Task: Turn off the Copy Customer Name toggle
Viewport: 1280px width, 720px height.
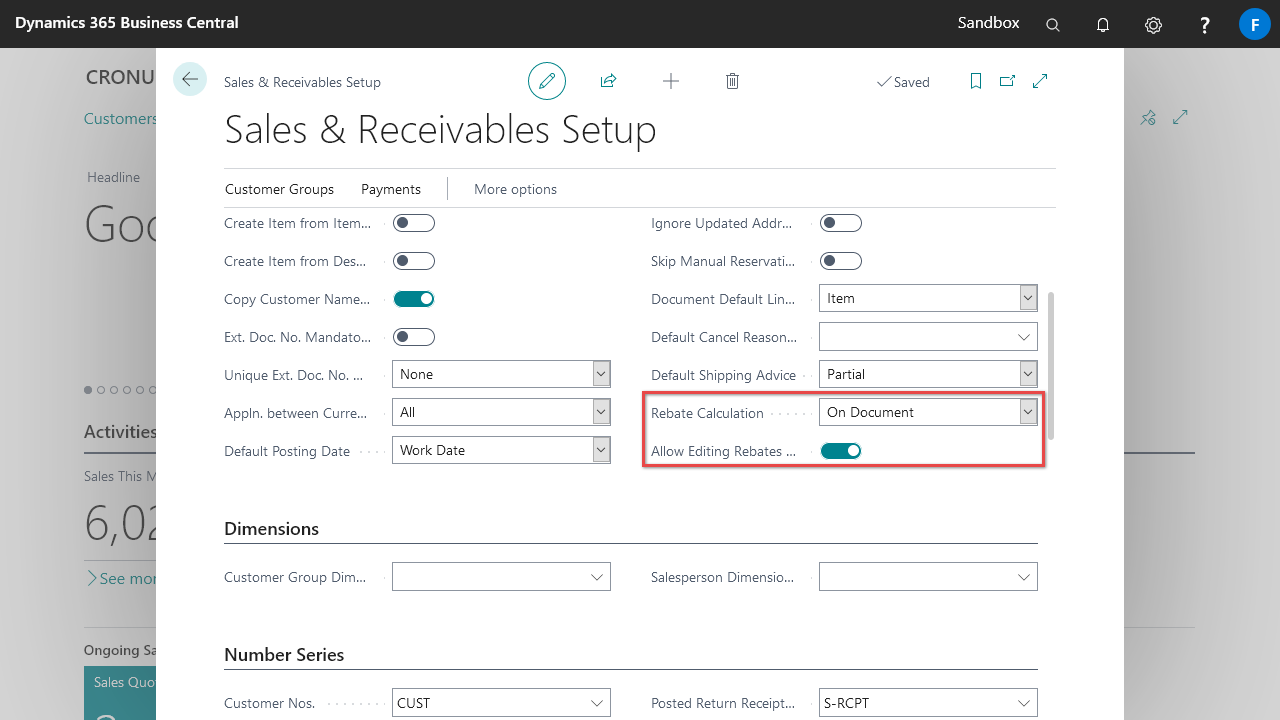Action: (414, 299)
